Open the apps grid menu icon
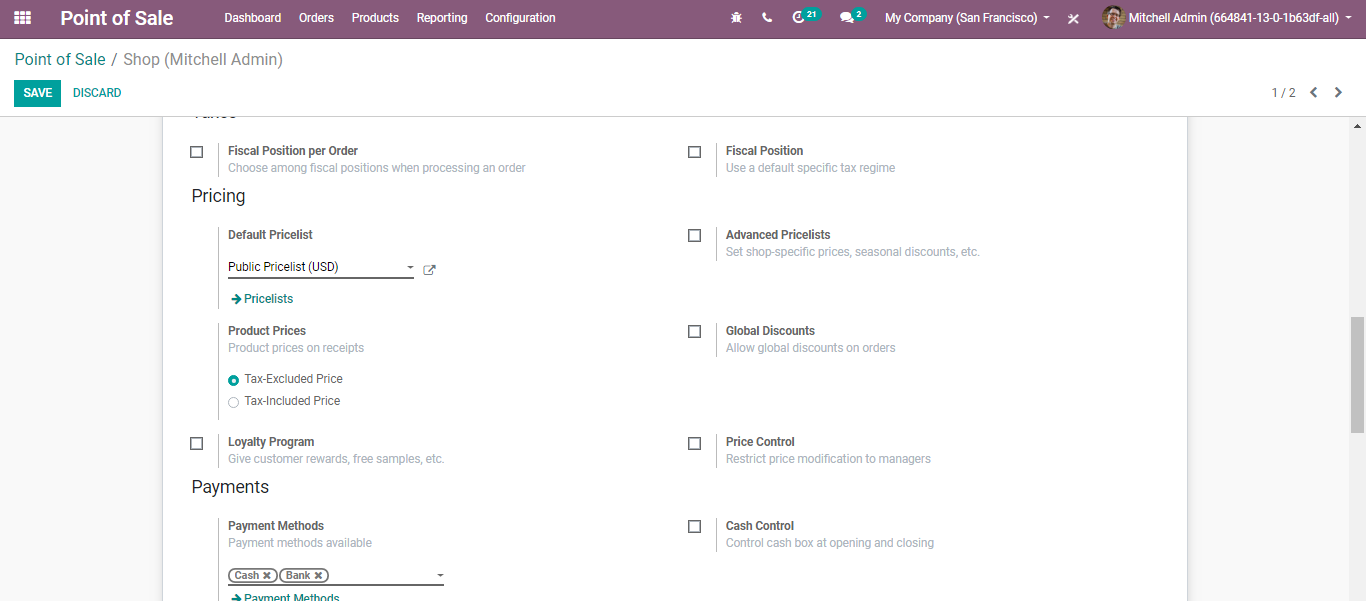 click(22, 18)
